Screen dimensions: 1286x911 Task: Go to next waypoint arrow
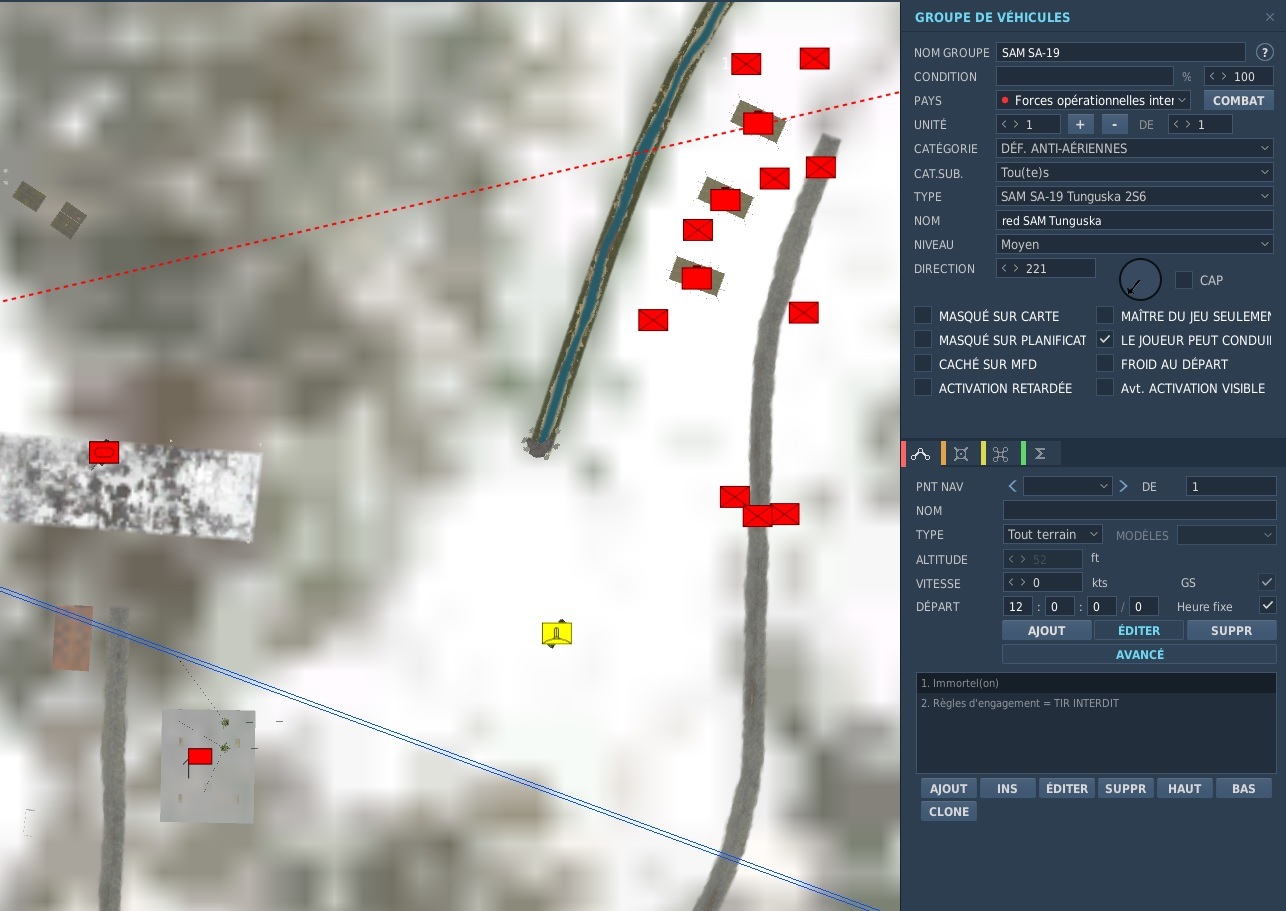(x=1123, y=486)
